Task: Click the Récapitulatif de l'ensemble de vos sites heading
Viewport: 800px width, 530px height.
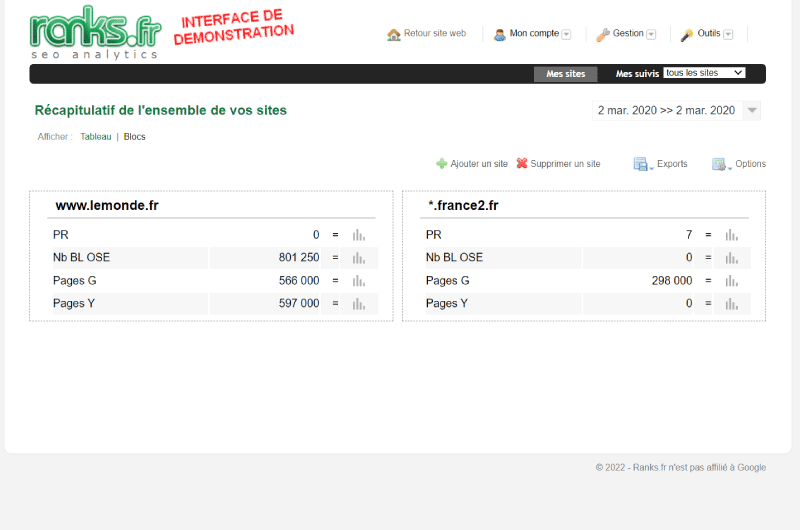Action: [x=161, y=110]
